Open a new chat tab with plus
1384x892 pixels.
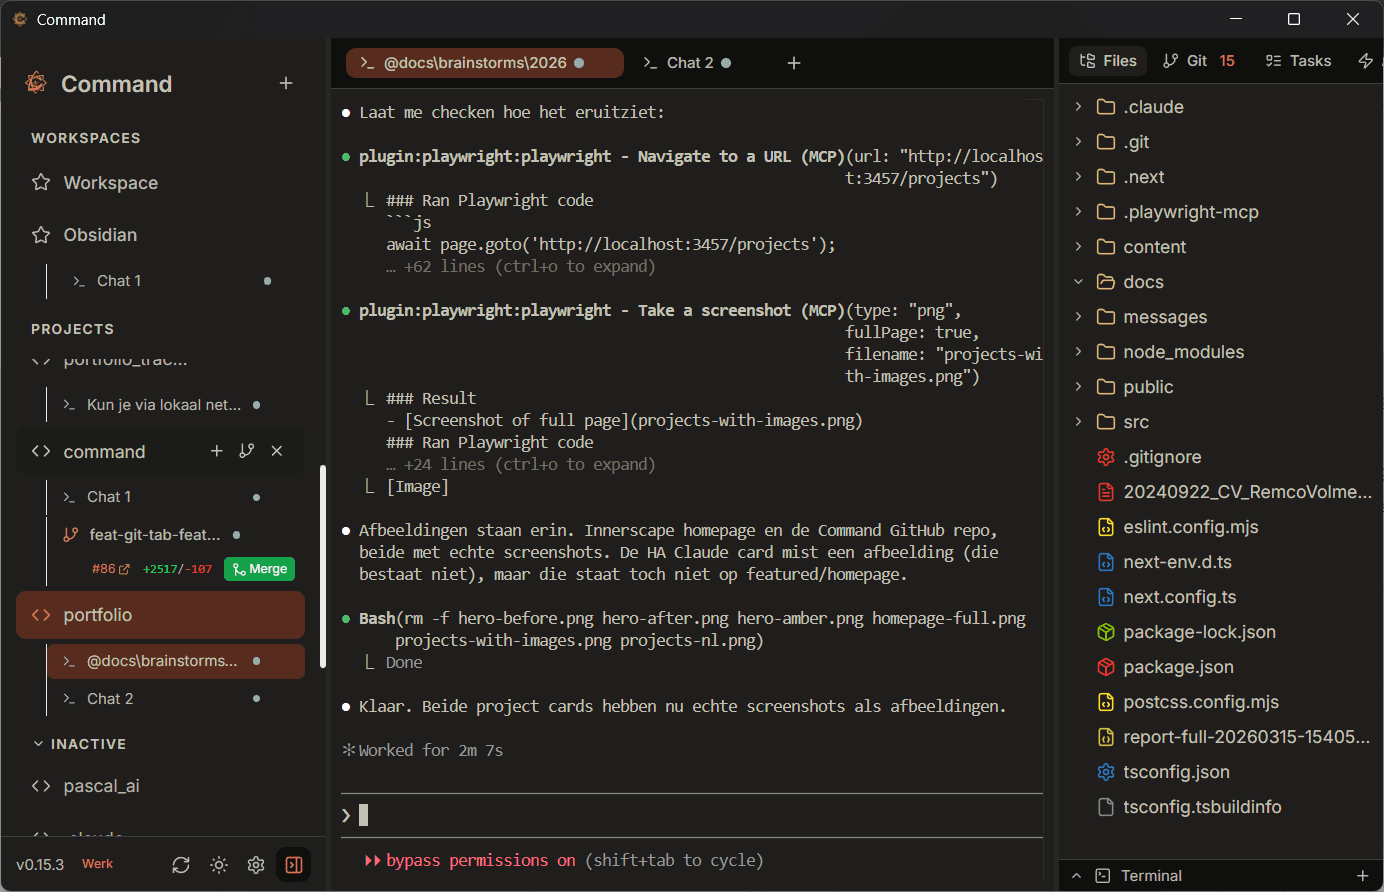[x=794, y=63]
